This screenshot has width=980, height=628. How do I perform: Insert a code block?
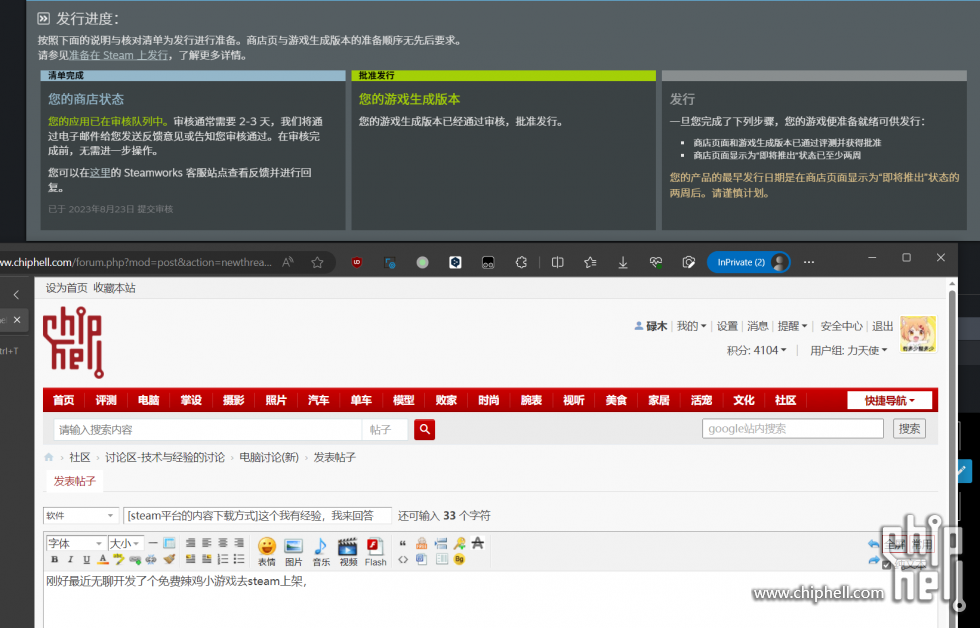[402, 559]
